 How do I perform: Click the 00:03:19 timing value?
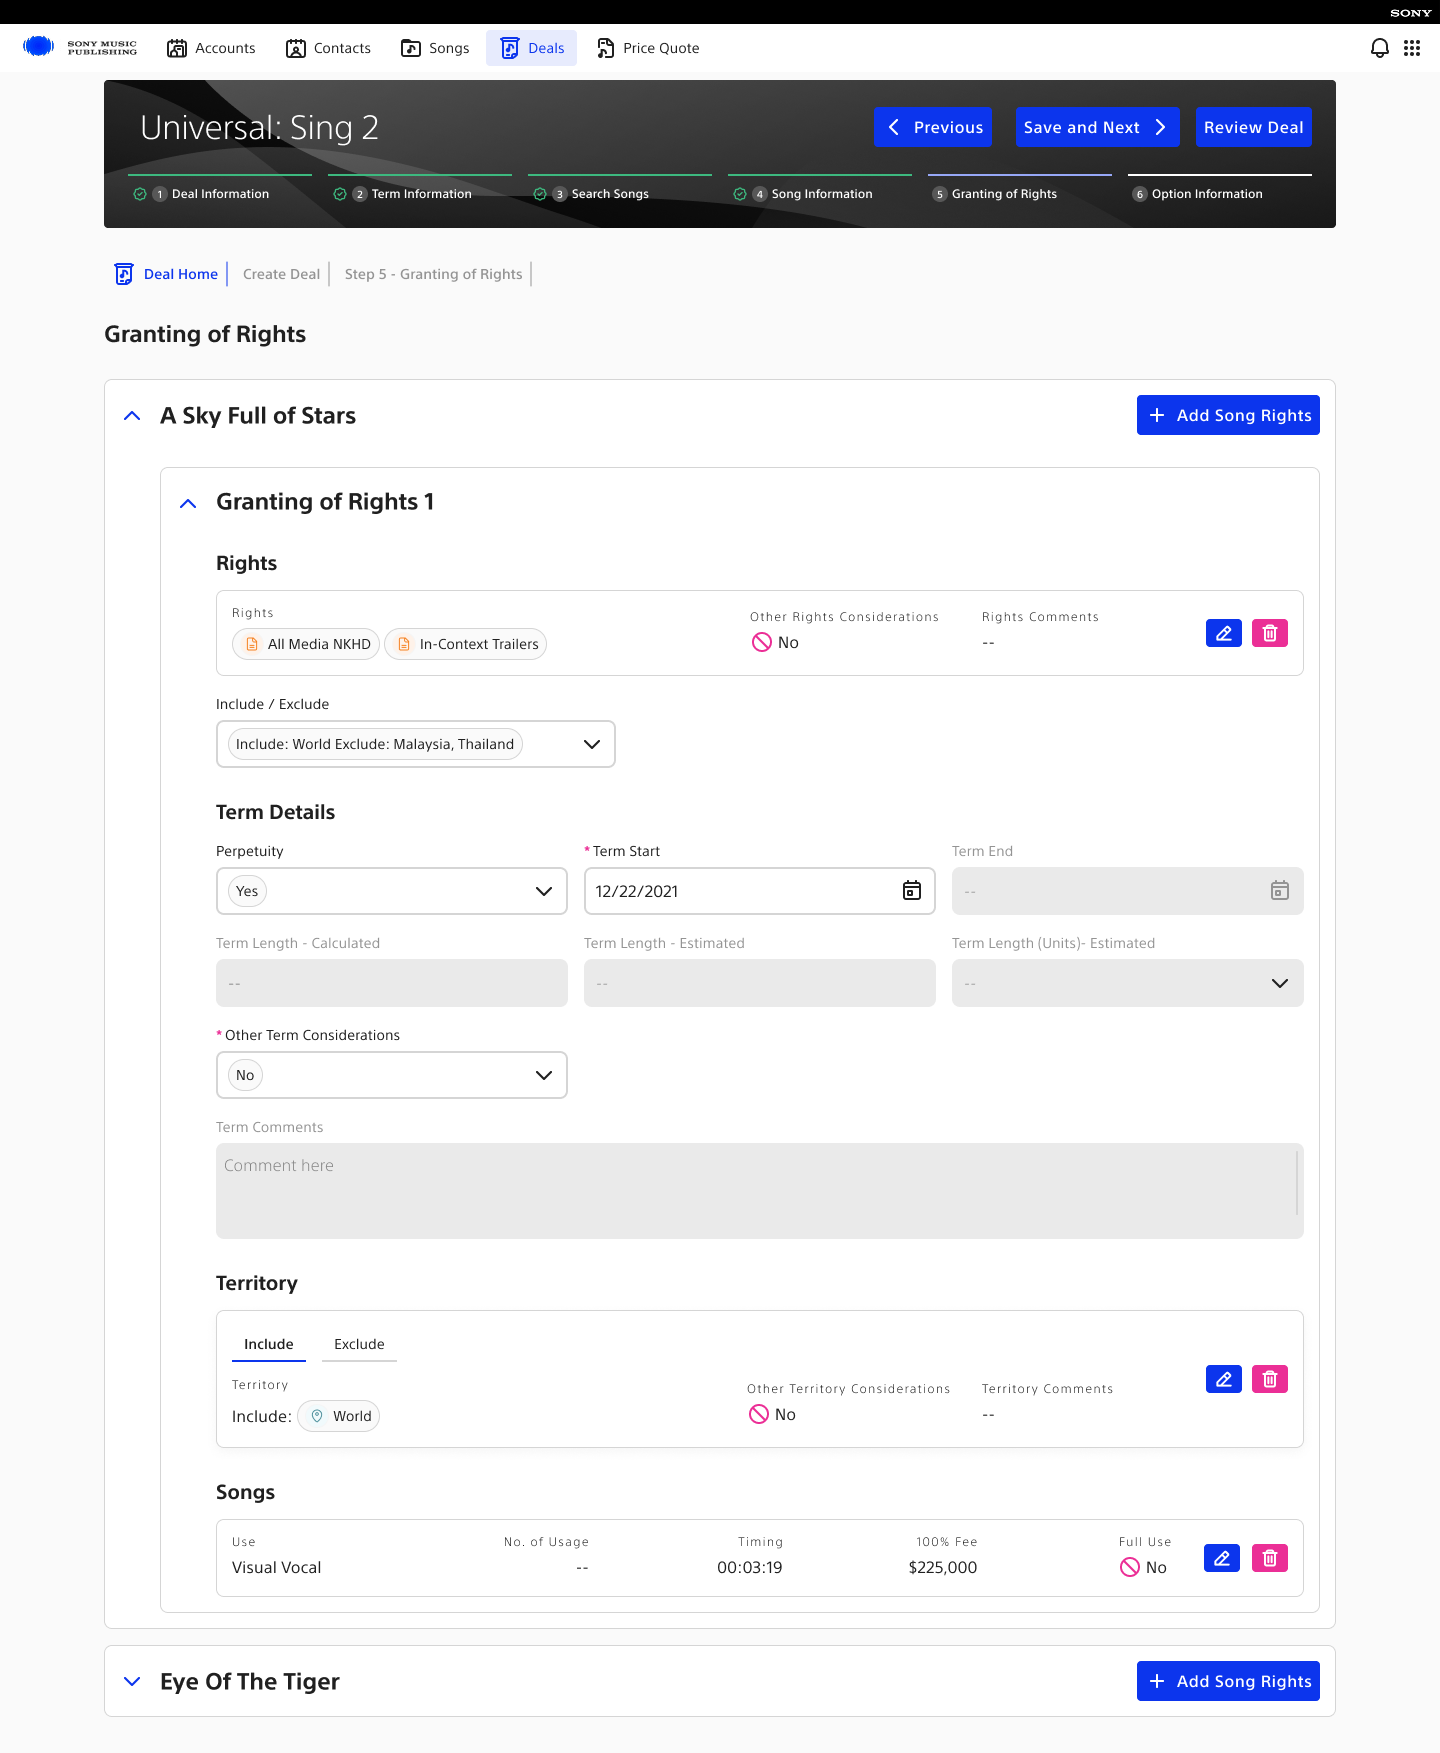pos(750,1567)
